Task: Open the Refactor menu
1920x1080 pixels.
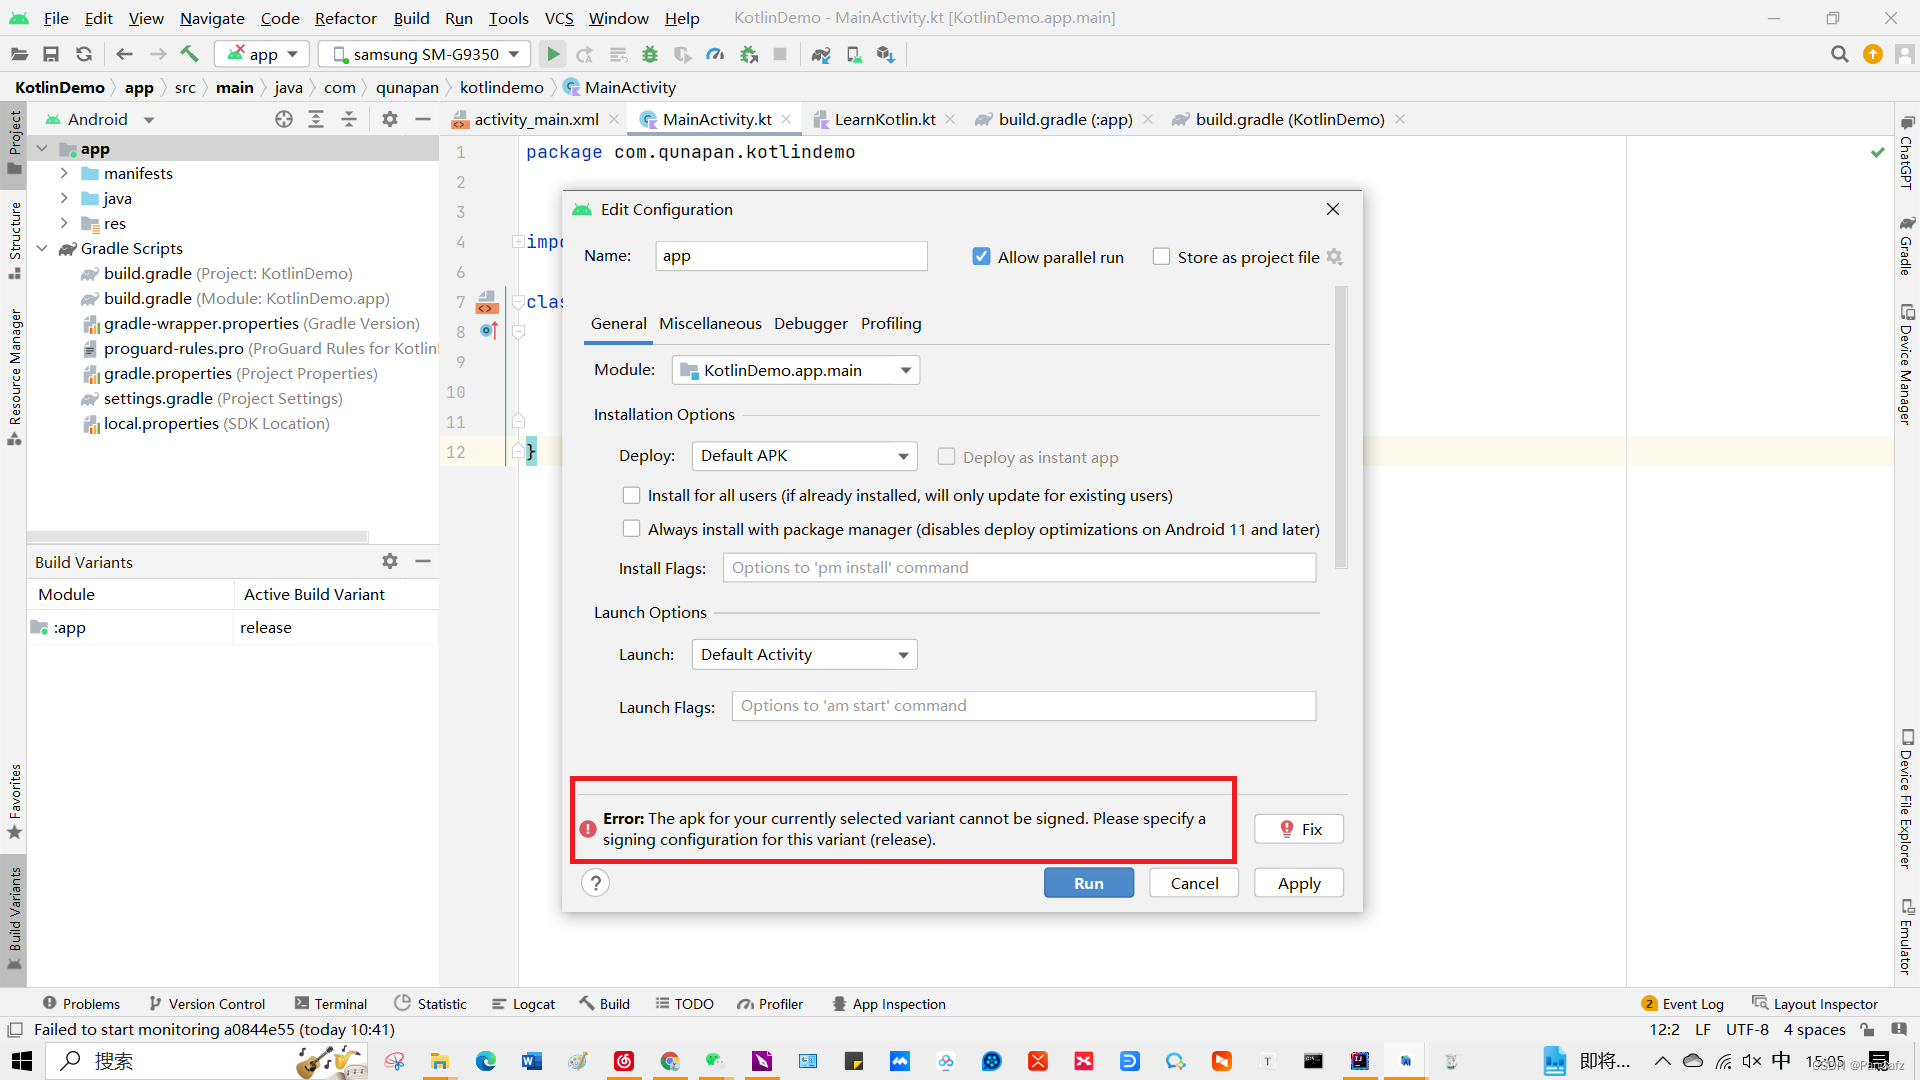Action: click(345, 18)
